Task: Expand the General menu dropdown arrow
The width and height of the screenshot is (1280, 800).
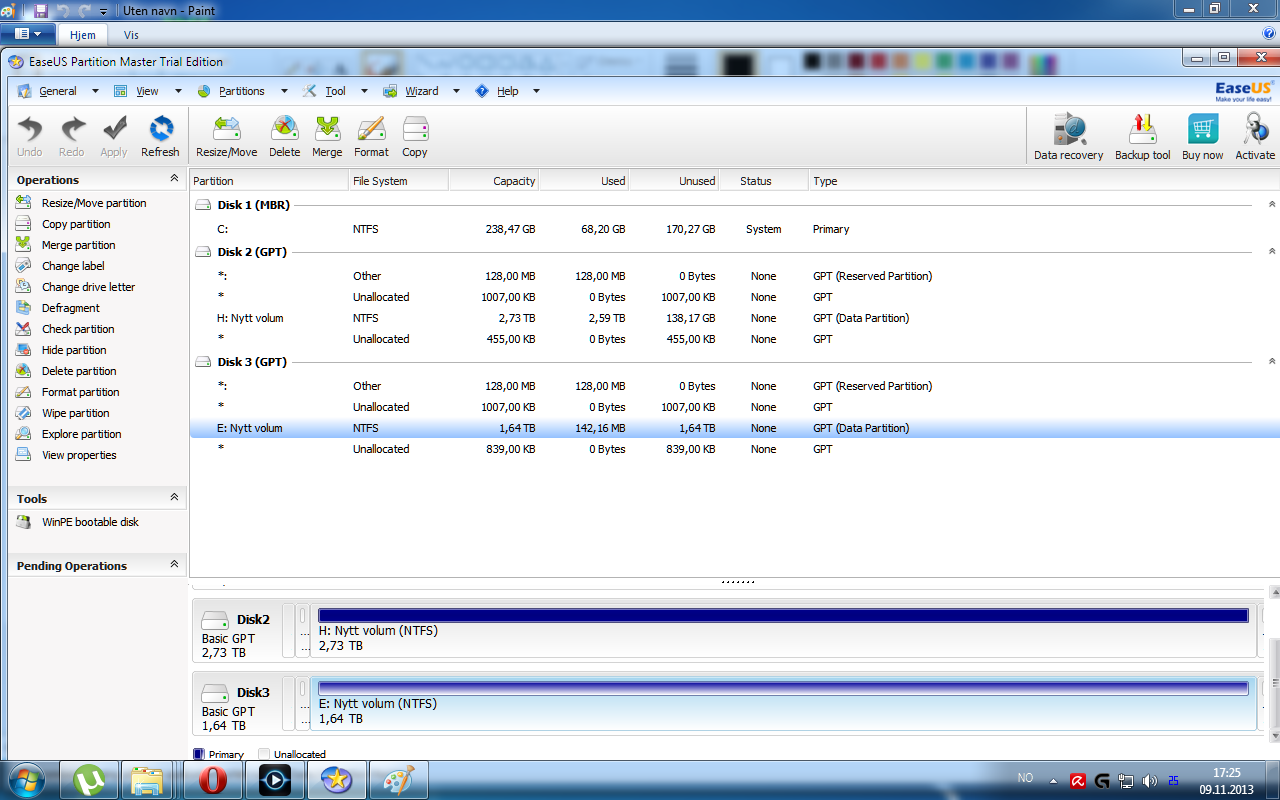Action: pyautogui.click(x=95, y=91)
